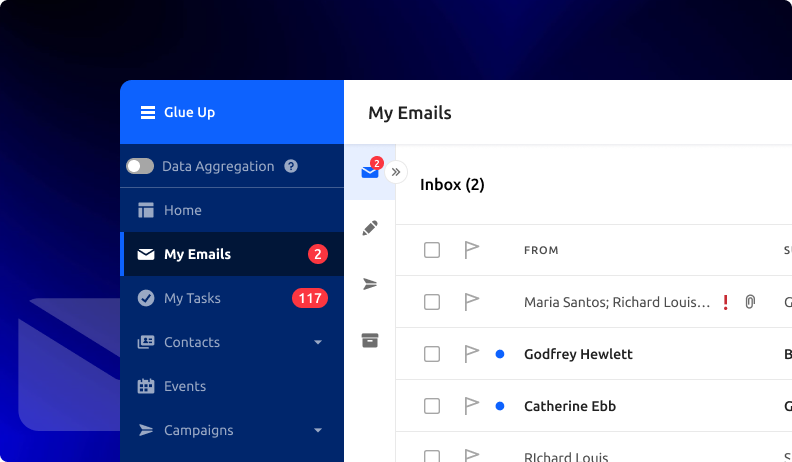This screenshot has width=792, height=462.
Task: Expand the Campaigns submenu arrow
Action: [318, 430]
